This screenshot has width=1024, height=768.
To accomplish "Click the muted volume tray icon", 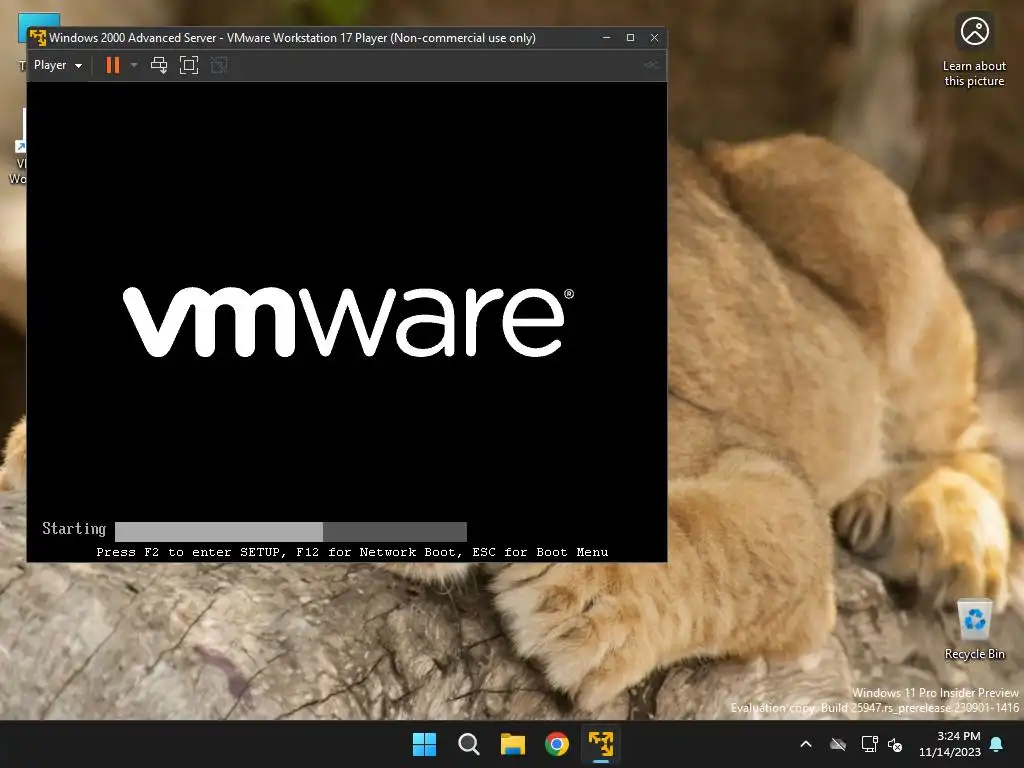I will point(895,744).
